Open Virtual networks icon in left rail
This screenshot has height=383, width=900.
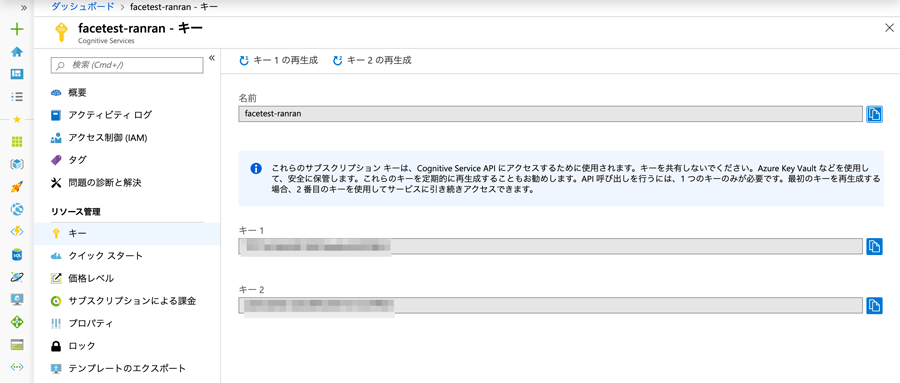point(17,367)
